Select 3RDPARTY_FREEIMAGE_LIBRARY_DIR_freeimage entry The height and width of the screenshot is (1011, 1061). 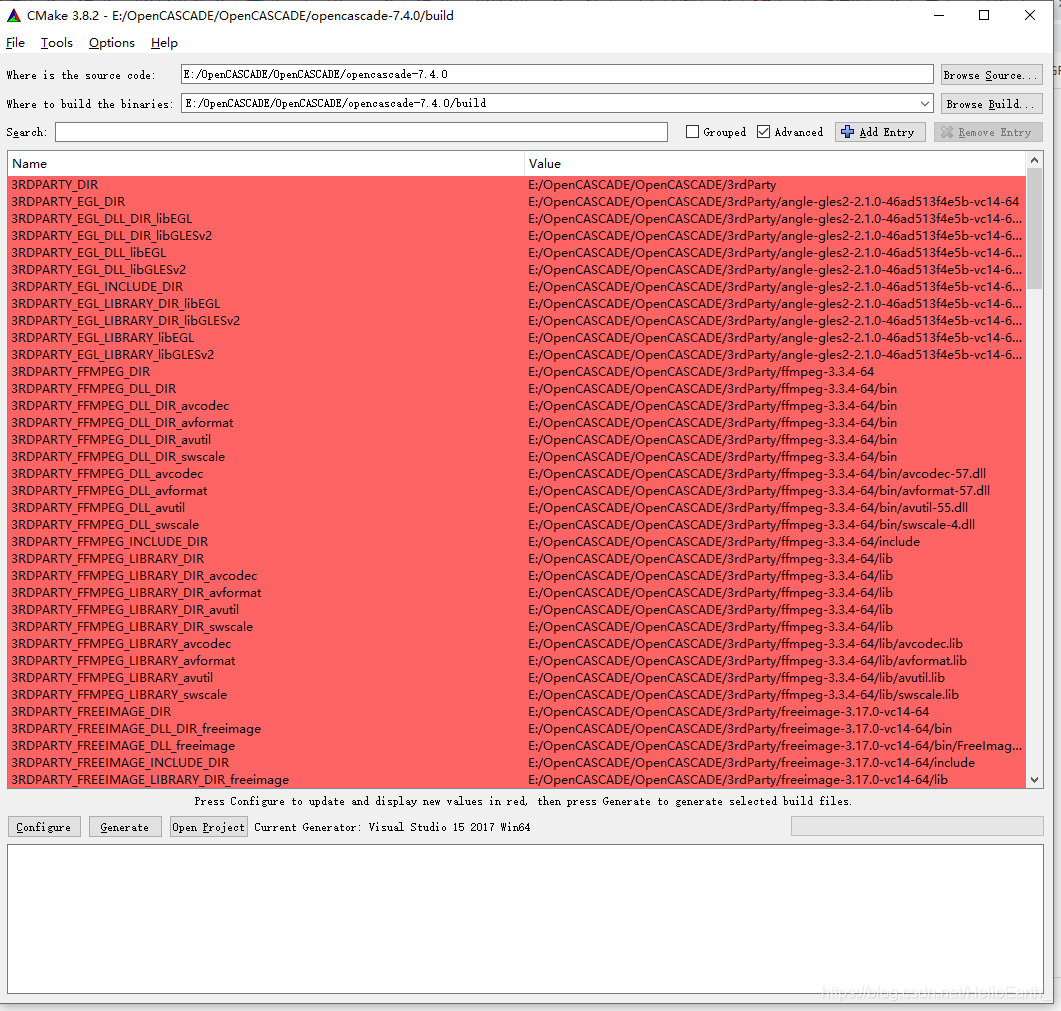pos(150,780)
